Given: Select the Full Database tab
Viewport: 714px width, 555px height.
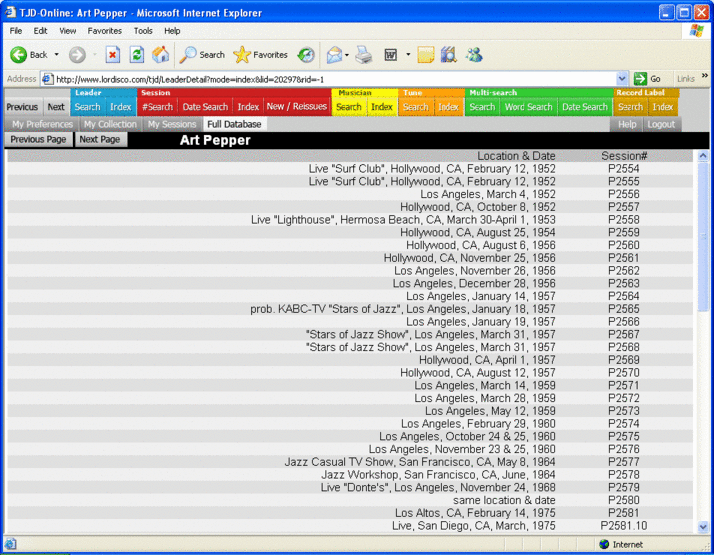Looking at the screenshot, I should pyautogui.click(x=234, y=124).
